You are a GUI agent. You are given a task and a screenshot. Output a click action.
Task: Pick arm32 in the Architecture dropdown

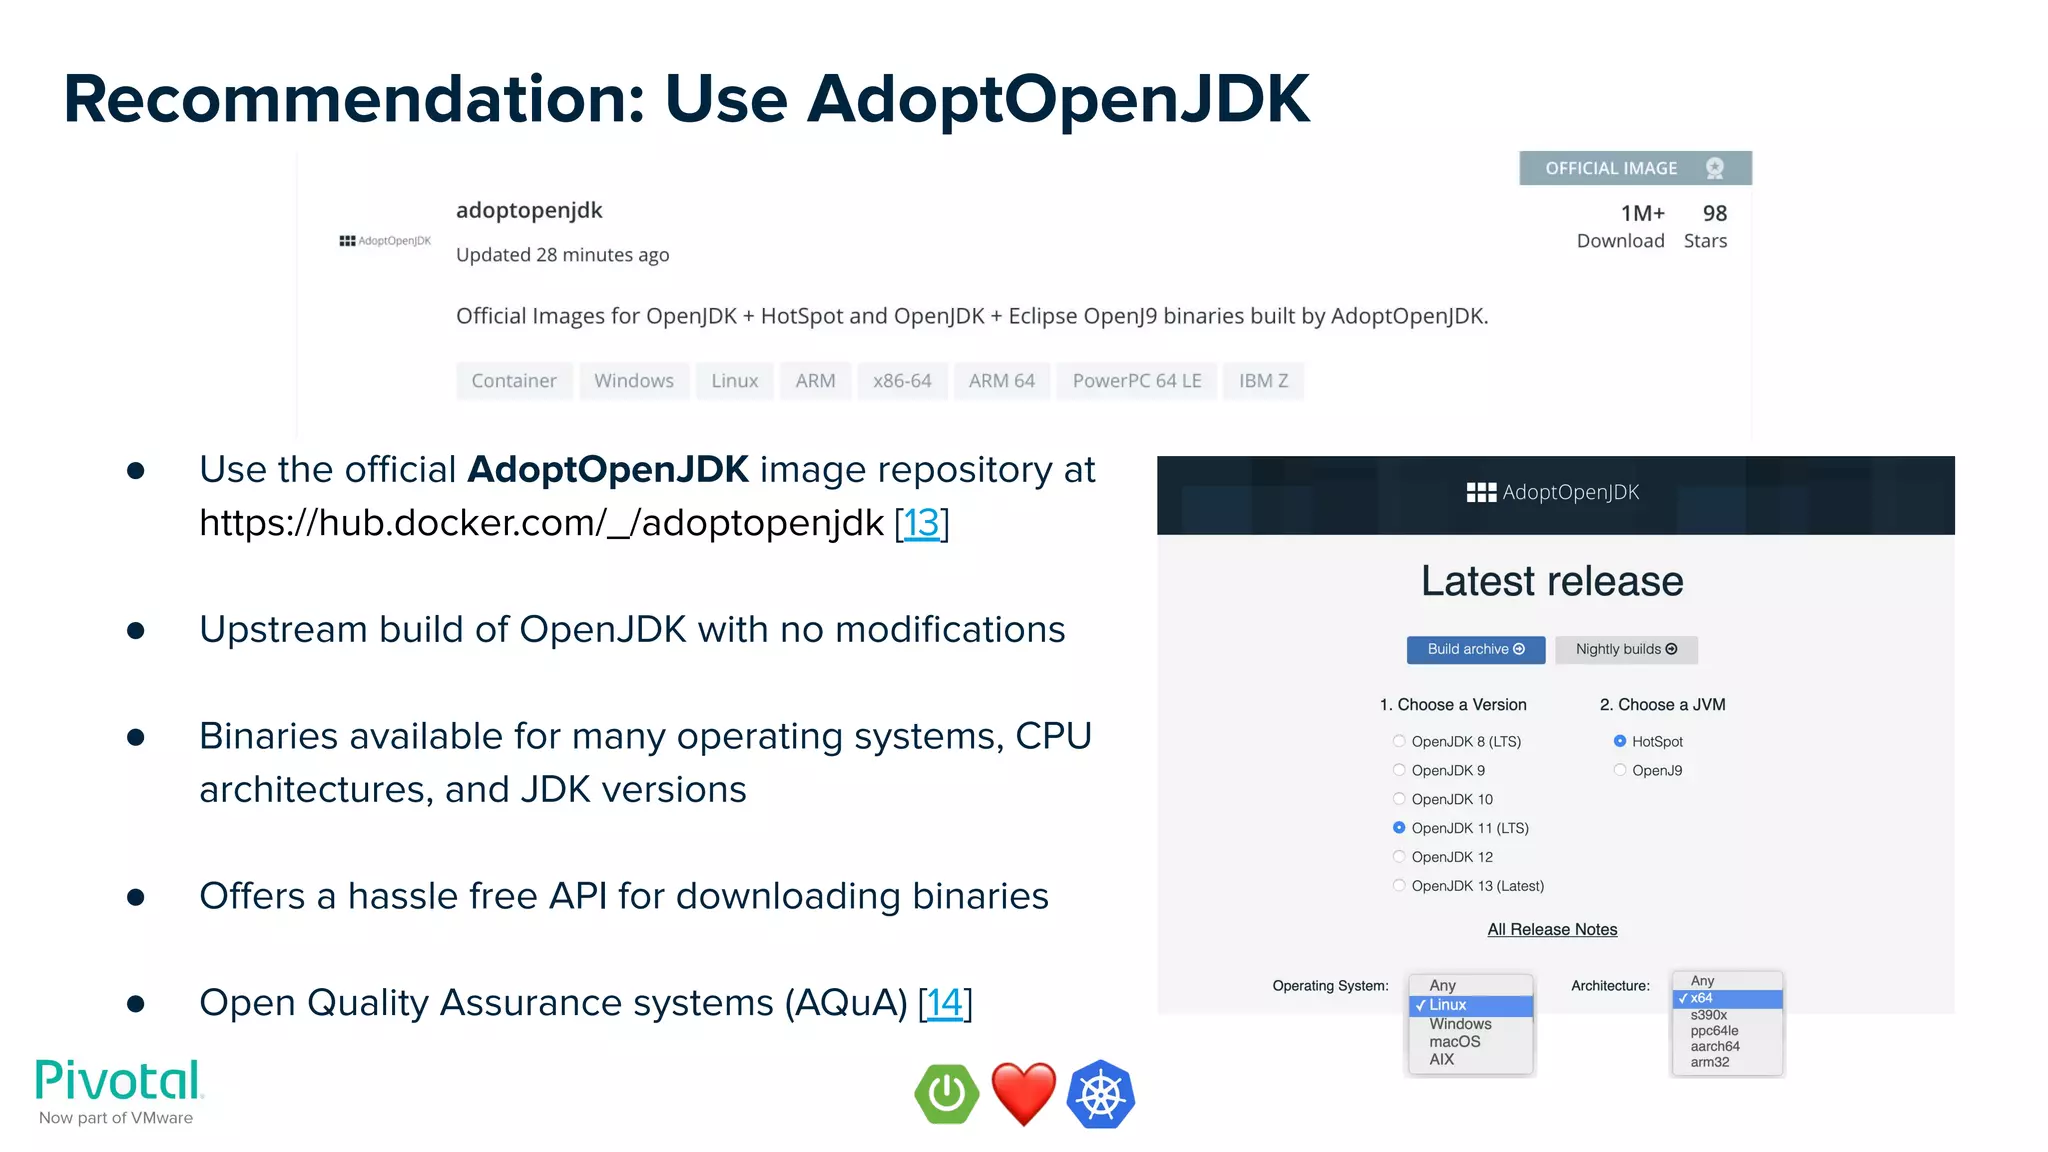1727,1063
